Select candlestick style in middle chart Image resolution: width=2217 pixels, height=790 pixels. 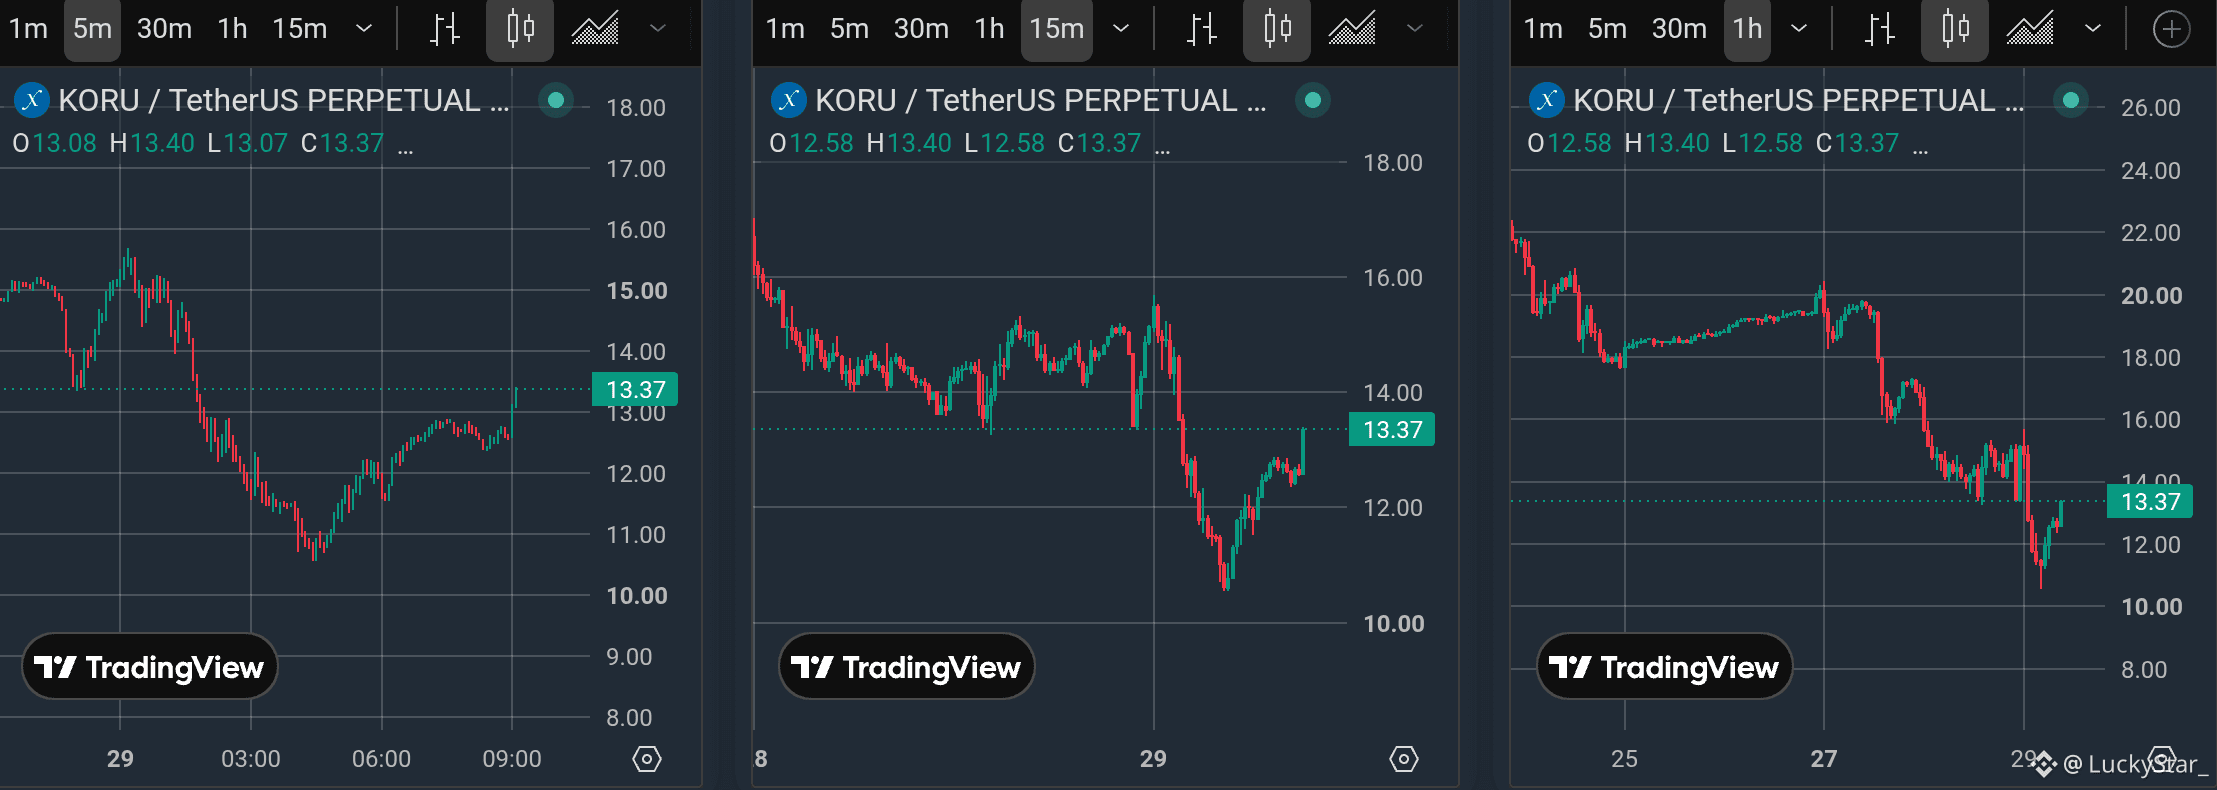[x=1277, y=29]
